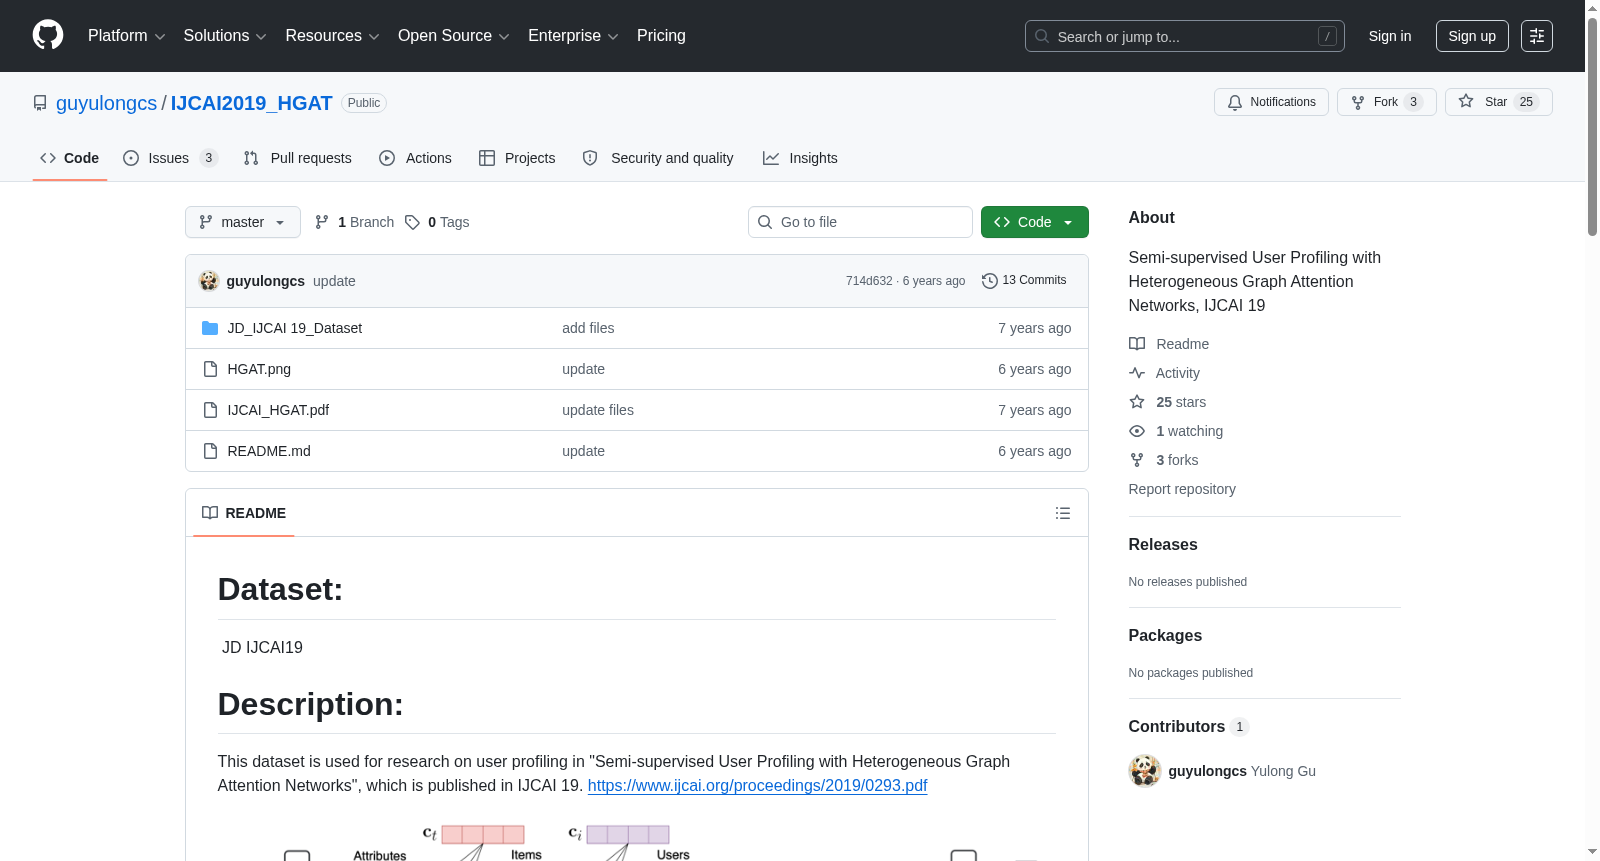This screenshot has width=1600, height=861.
Task: View the 1 watching list
Action: click(1176, 431)
